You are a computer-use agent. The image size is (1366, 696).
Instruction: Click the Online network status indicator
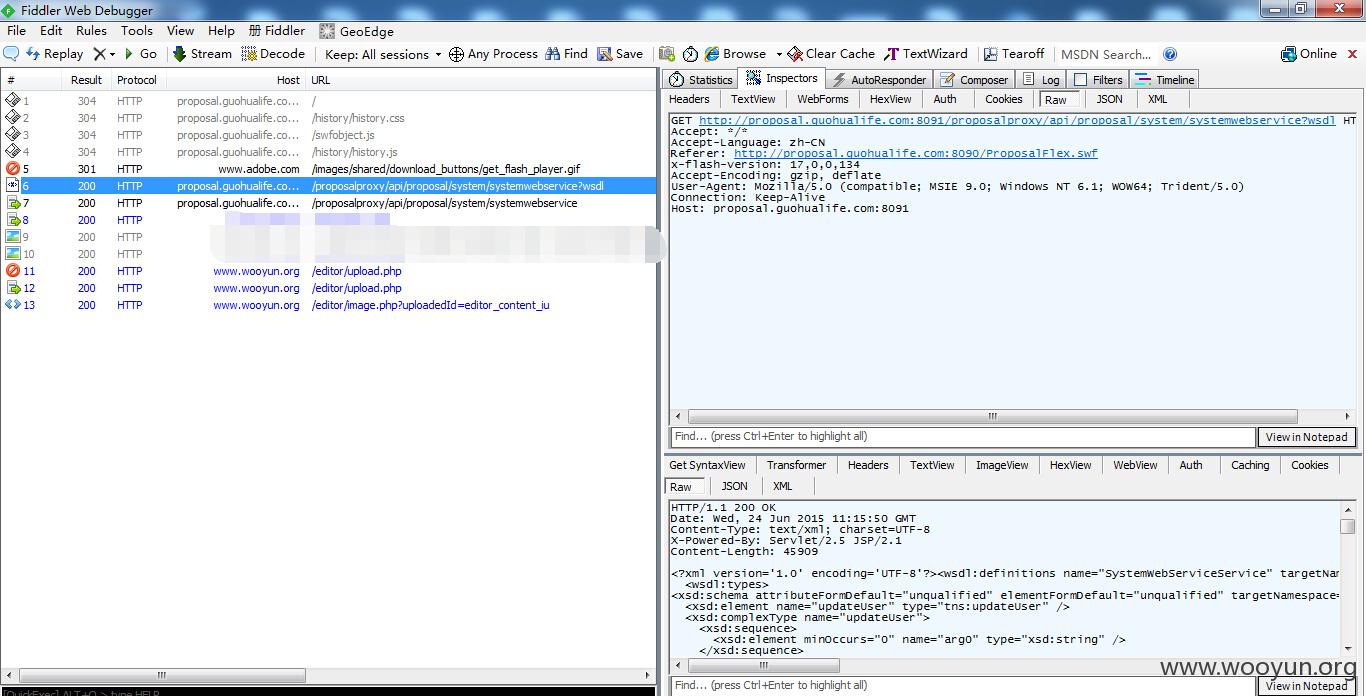[x=1309, y=54]
